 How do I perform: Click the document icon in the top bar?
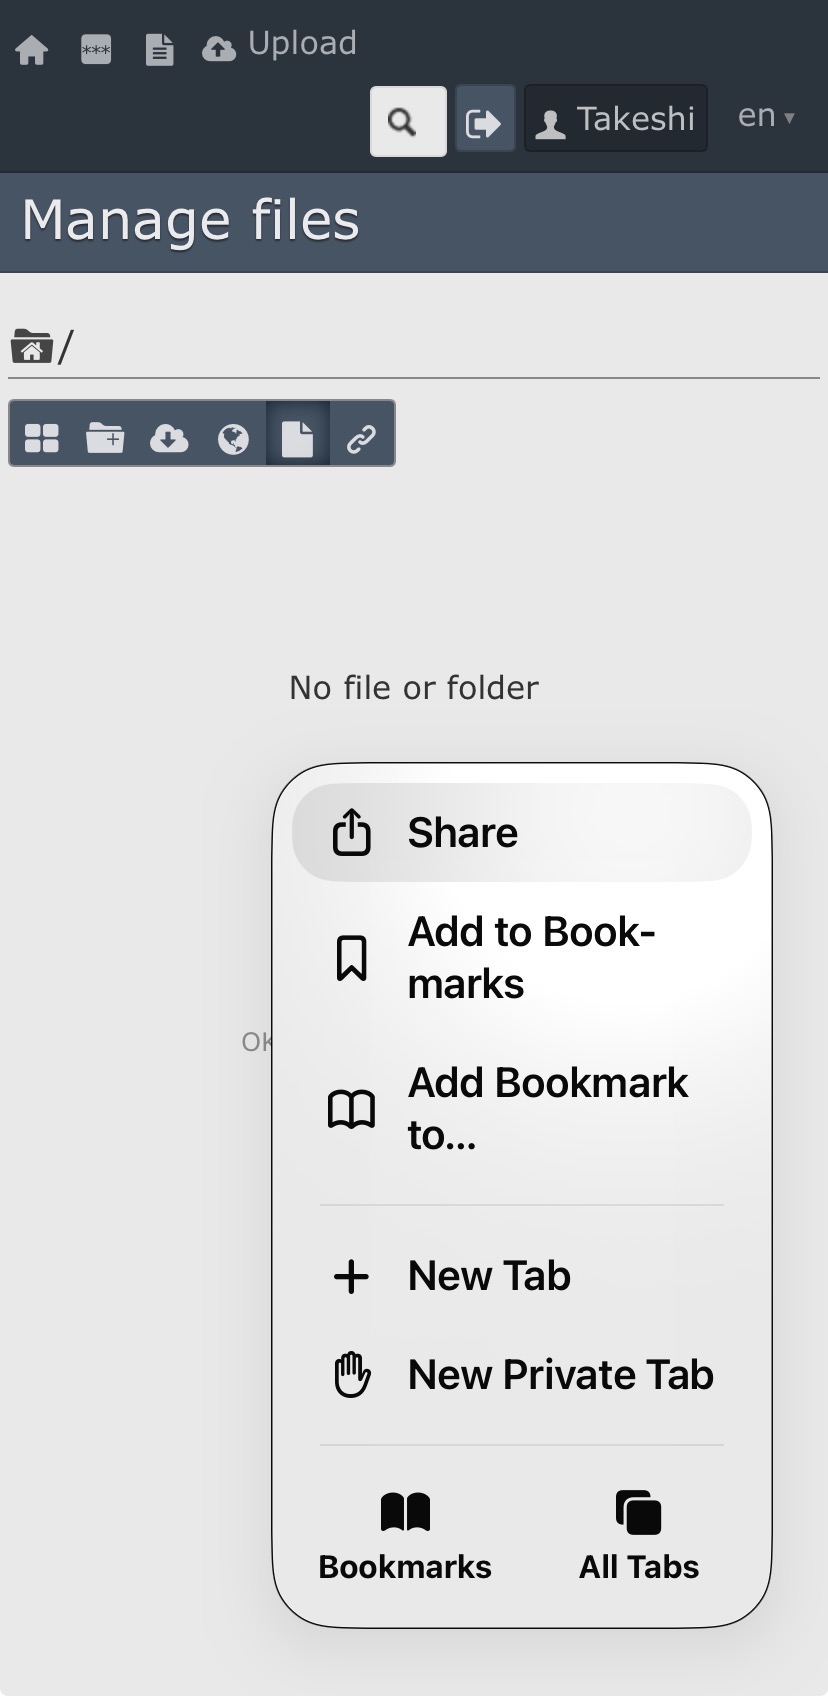160,49
